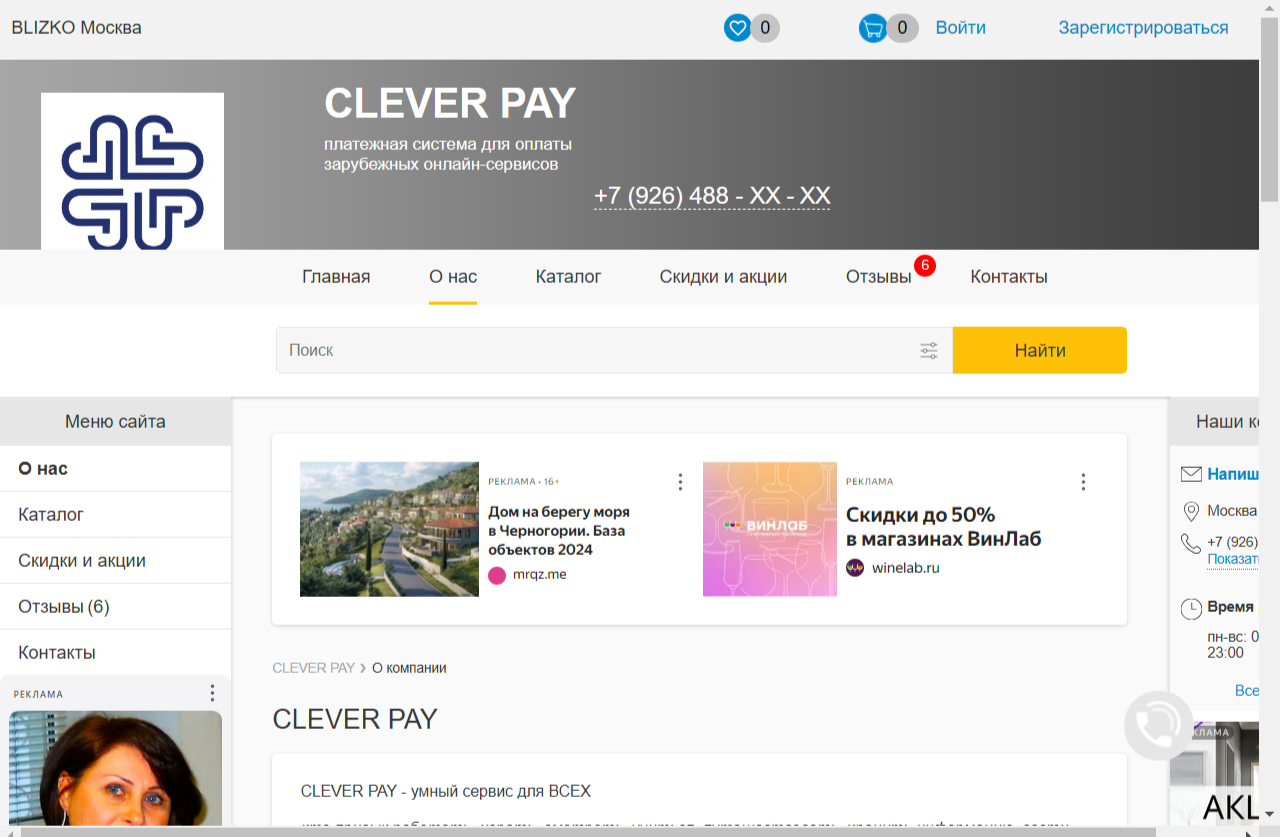
Task: Open the shopping cart icon
Action: [x=873, y=28]
